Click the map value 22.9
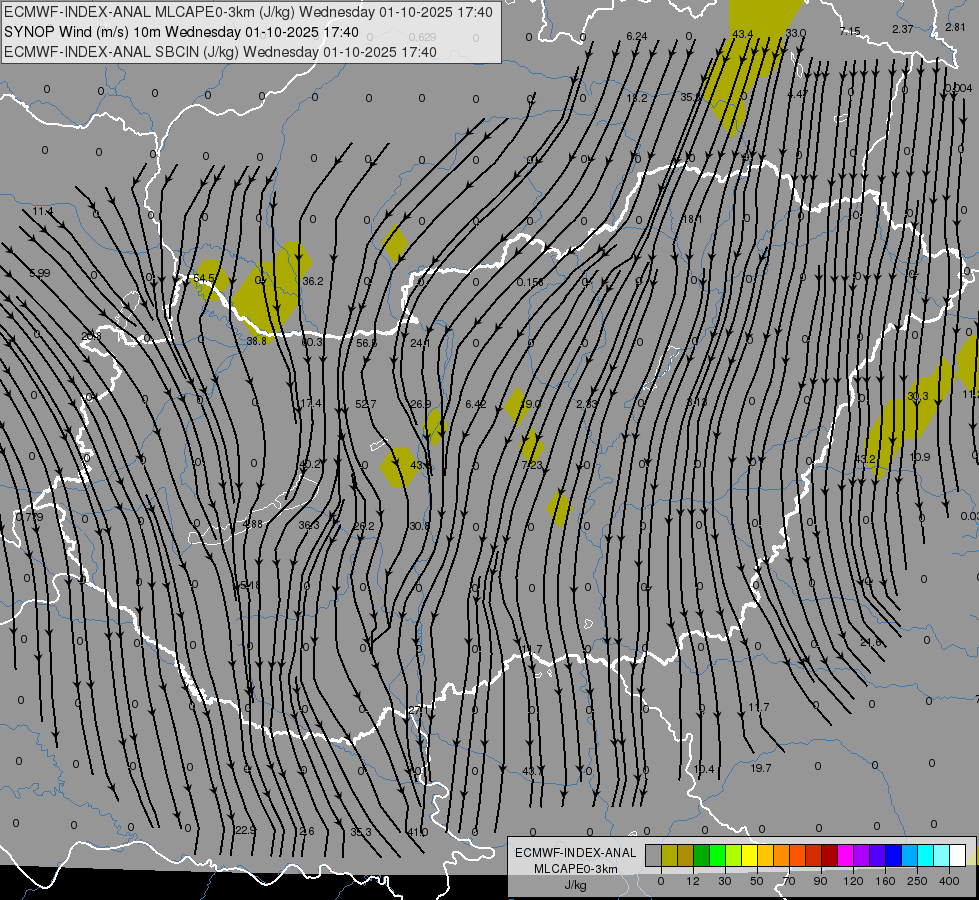Viewport: 979px width, 900px height. click(x=245, y=830)
